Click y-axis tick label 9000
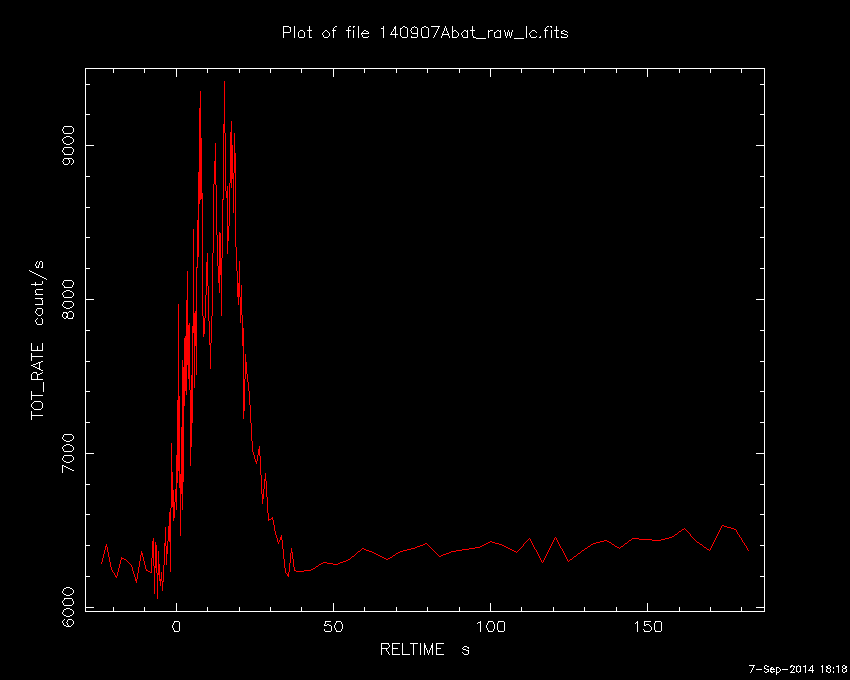 pyautogui.click(x=69, y=145)
